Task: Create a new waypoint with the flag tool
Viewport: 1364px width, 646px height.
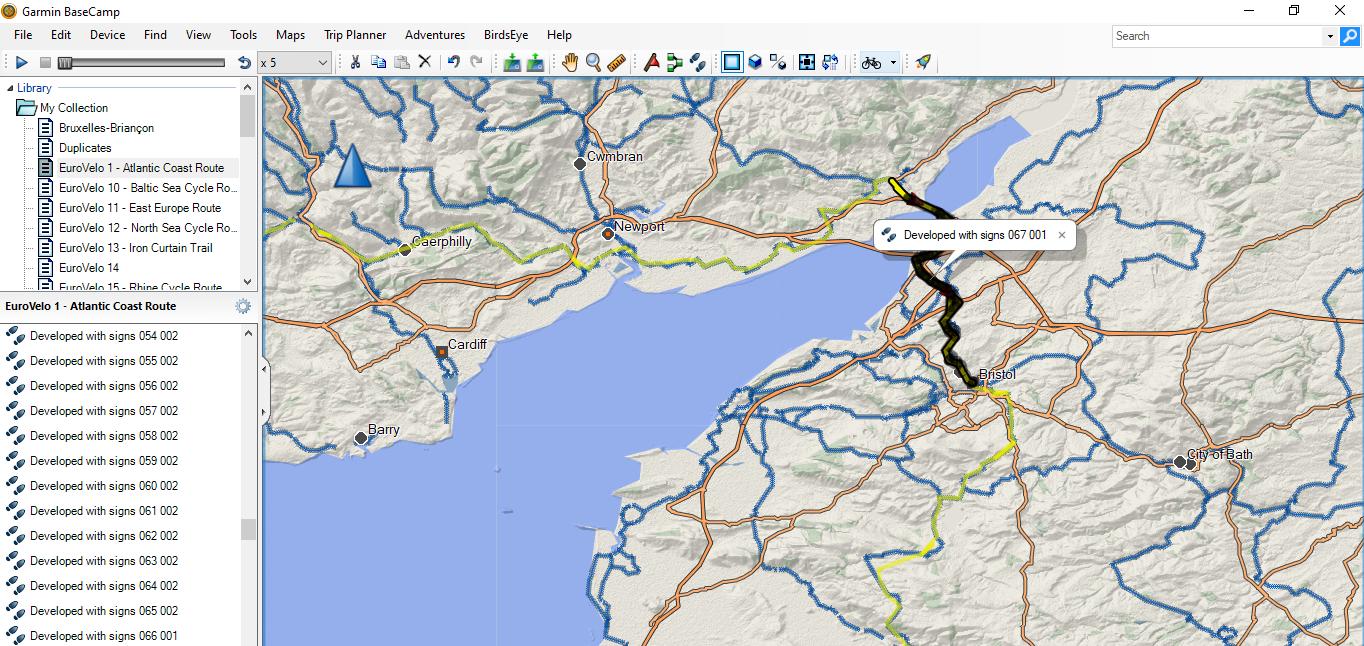Action: click(651, 62)
